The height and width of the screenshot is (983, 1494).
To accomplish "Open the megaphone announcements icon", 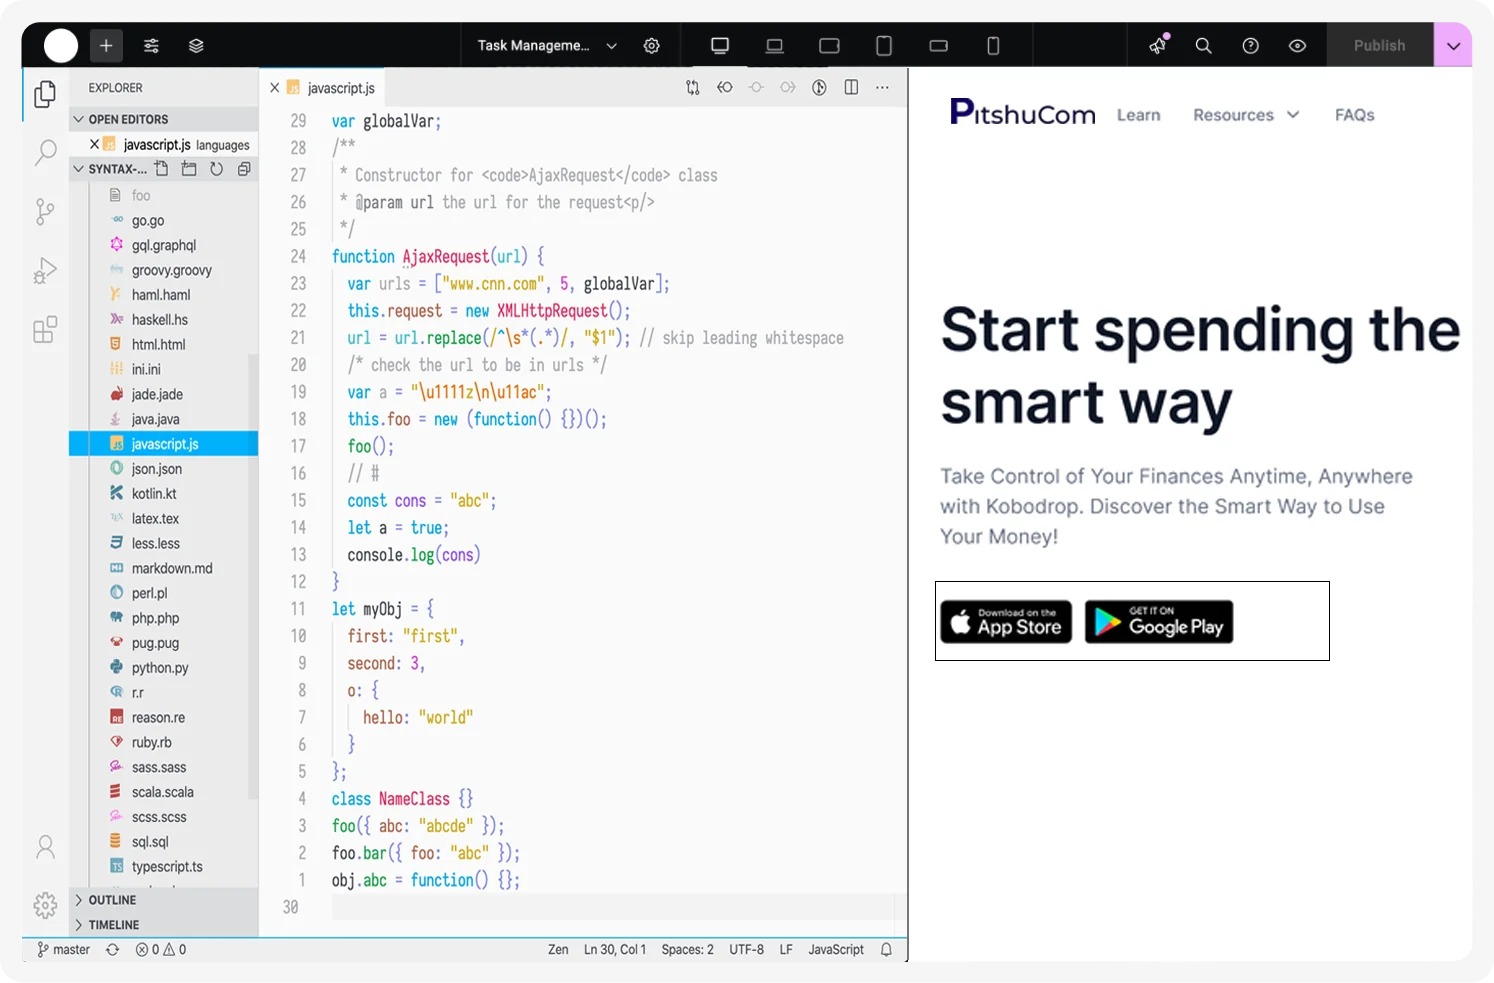I will tap(1158, 45).
